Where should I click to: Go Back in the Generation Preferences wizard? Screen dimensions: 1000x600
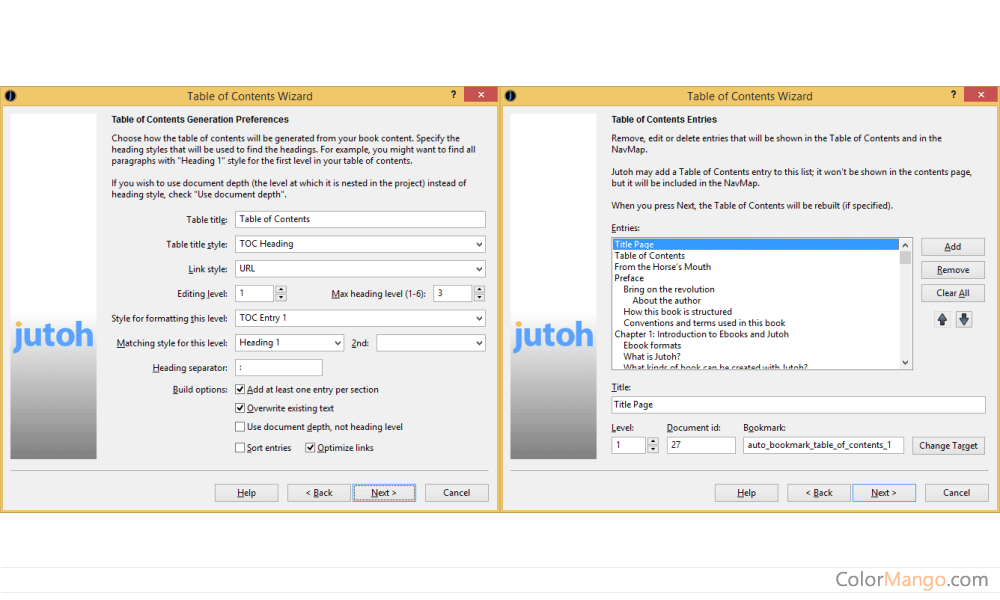(319, 493)
